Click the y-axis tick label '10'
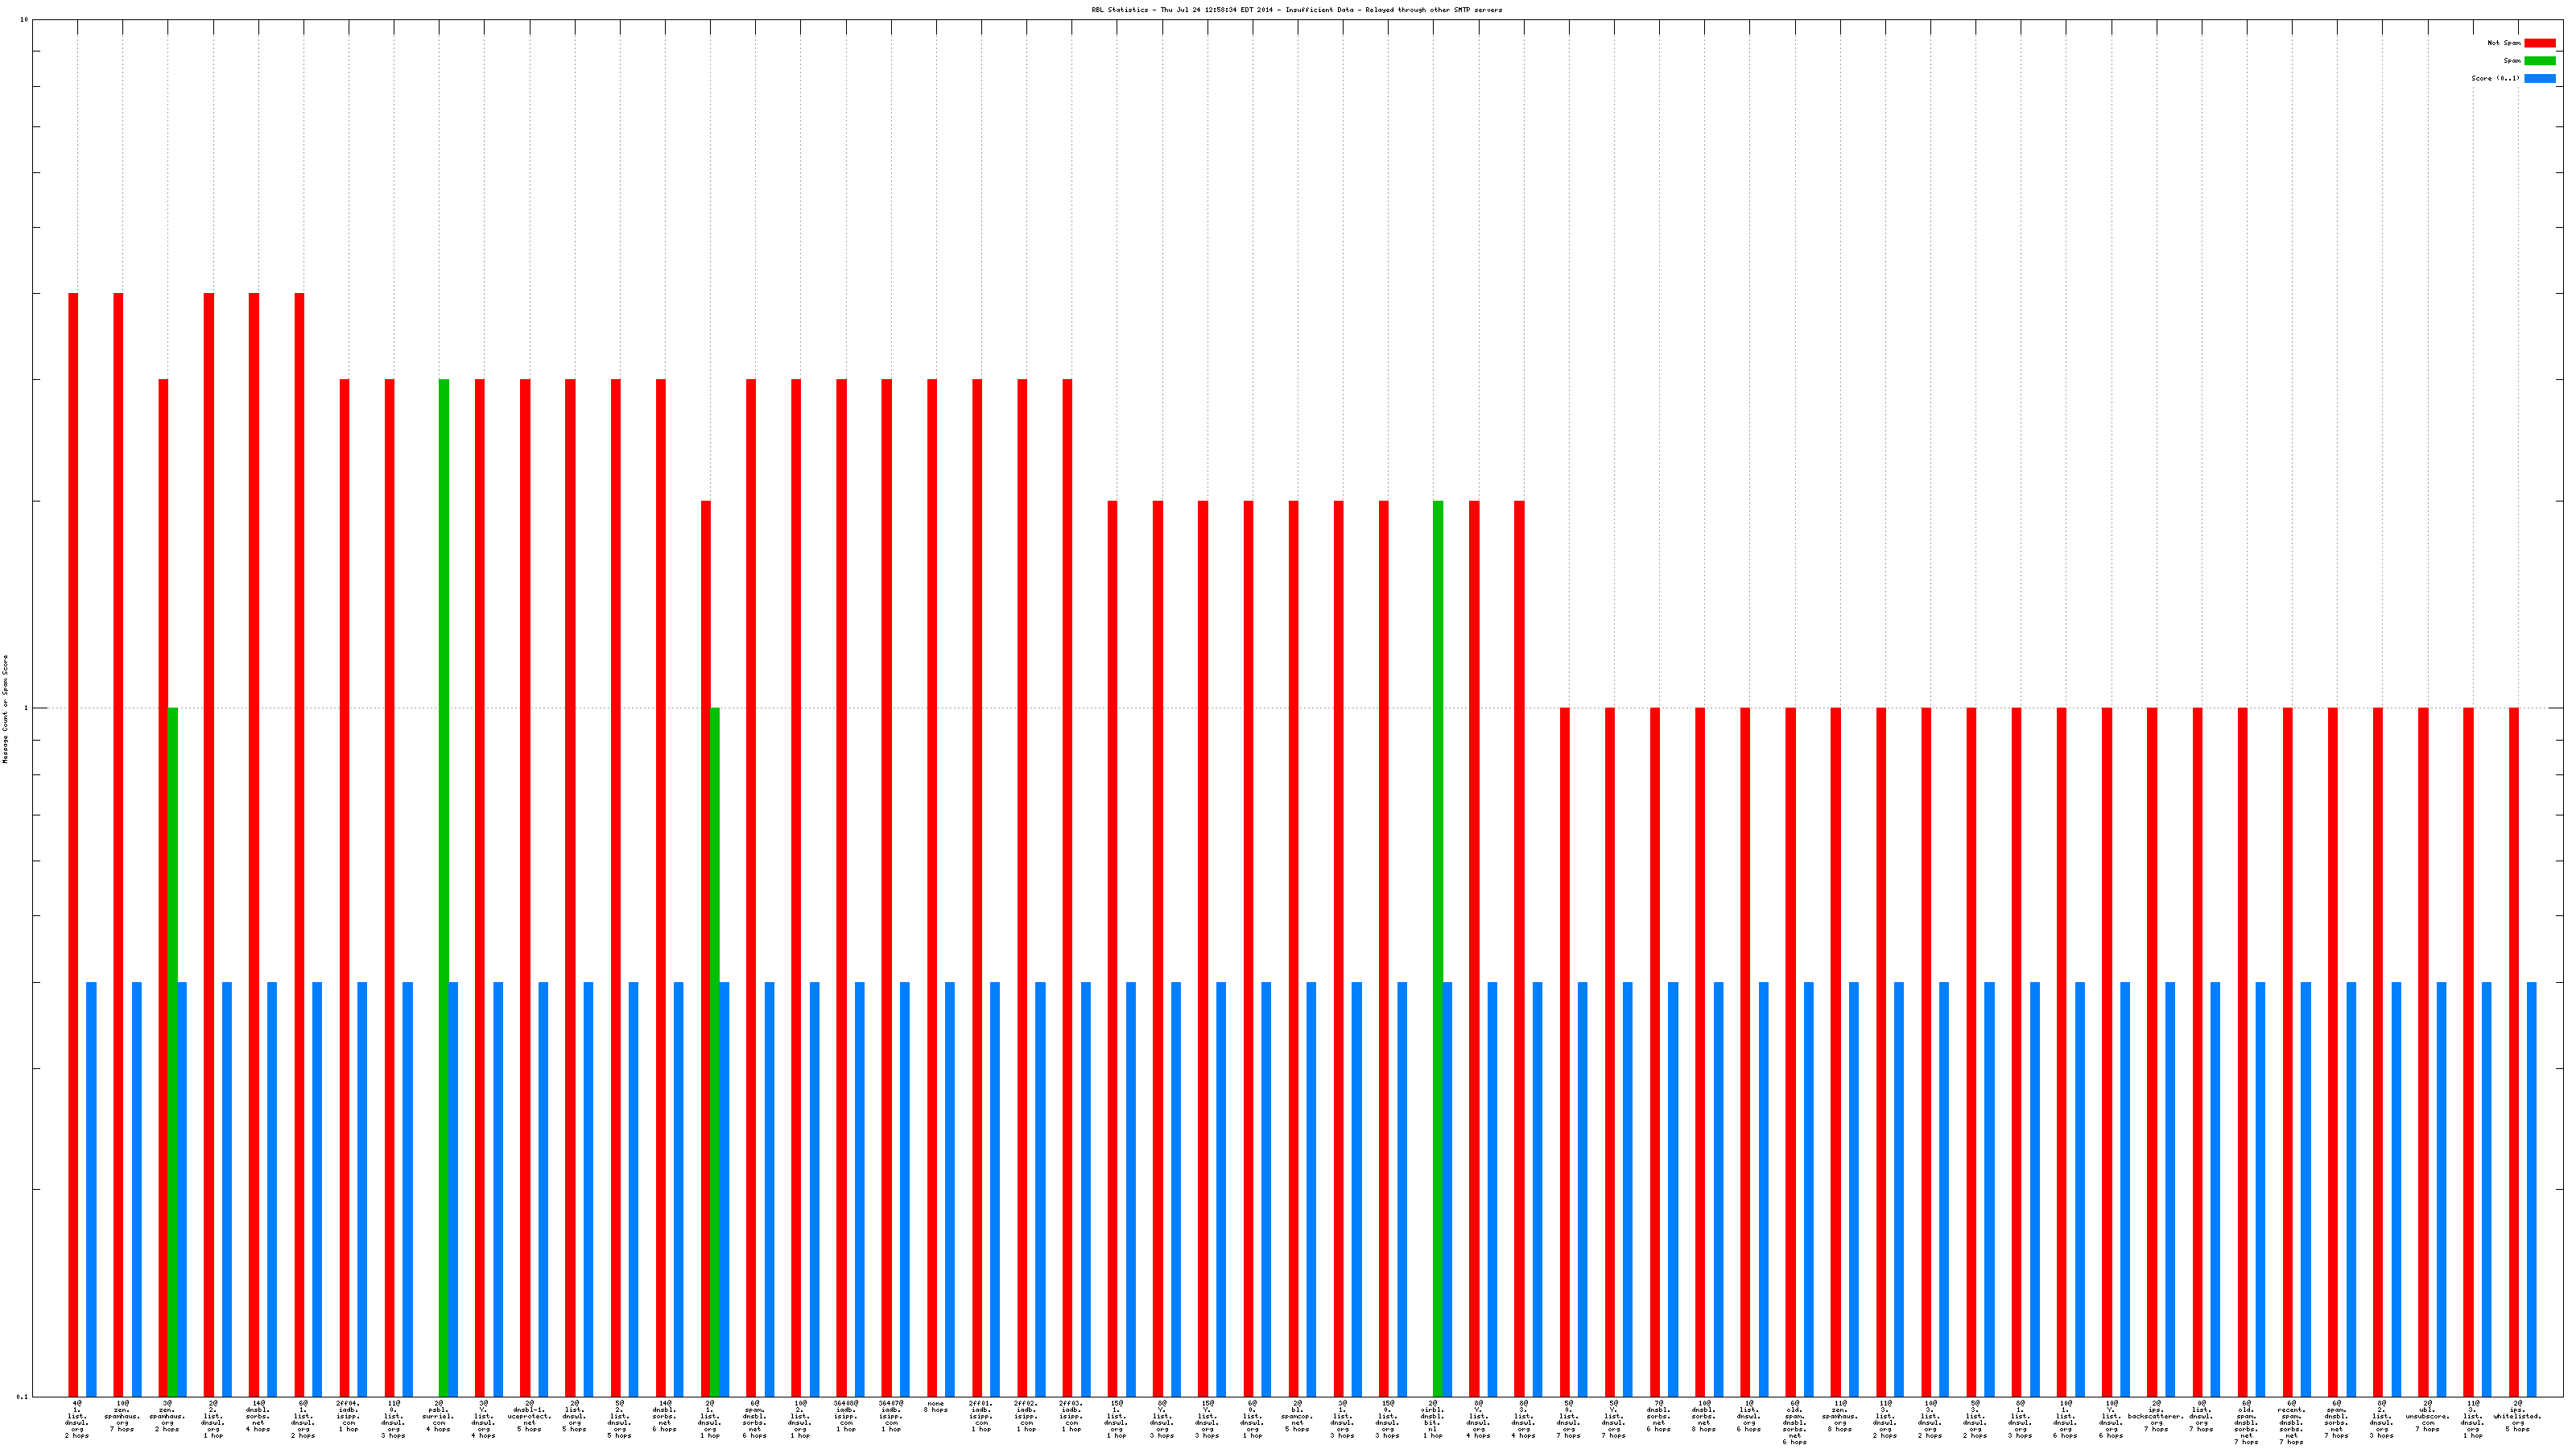Image resolution: width=2576 pixels, height=1449 pixels. [x=24, y=20]
